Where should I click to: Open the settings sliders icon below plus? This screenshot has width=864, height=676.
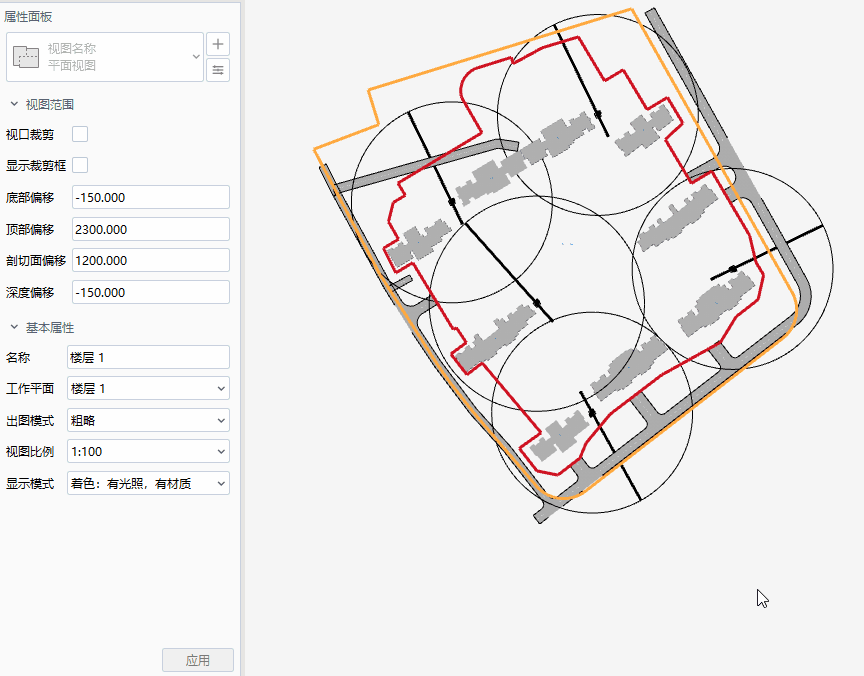click(218, 70)
